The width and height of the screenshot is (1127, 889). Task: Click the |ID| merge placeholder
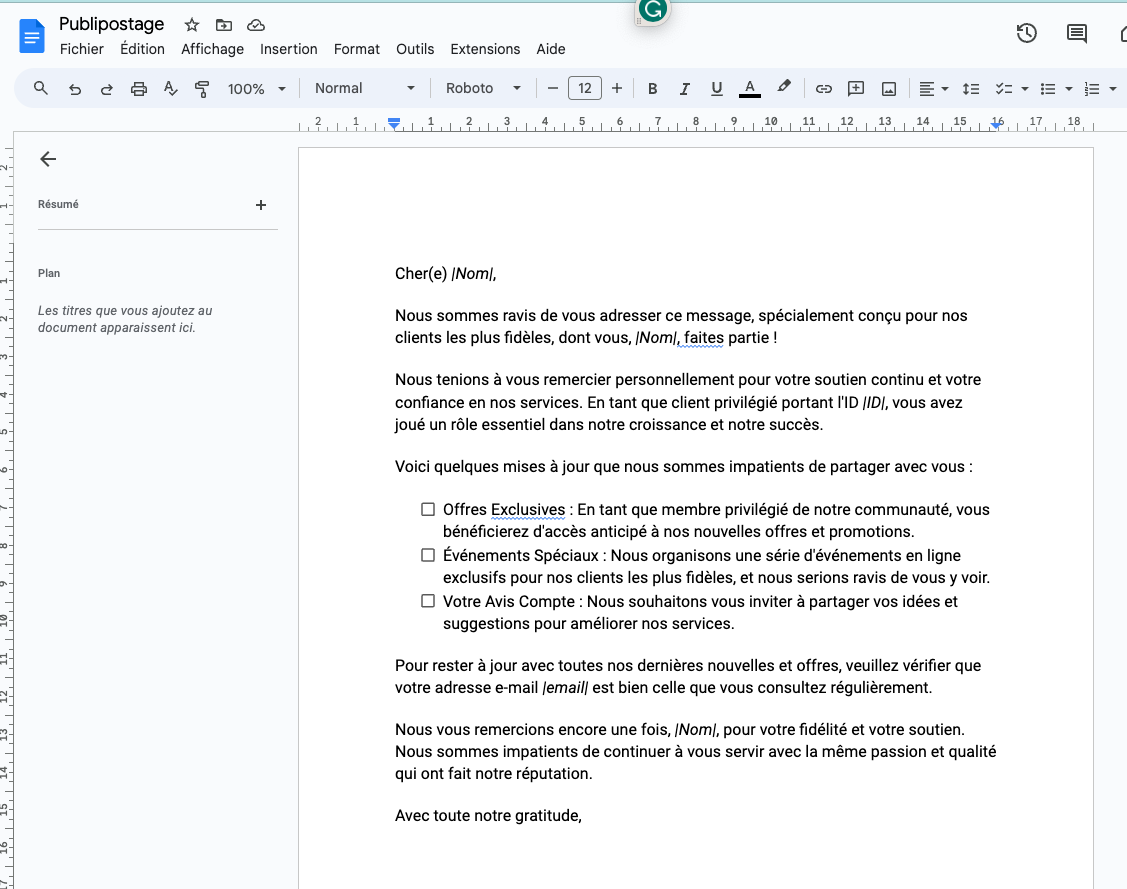pyautogui.click(x=874, y=402)
